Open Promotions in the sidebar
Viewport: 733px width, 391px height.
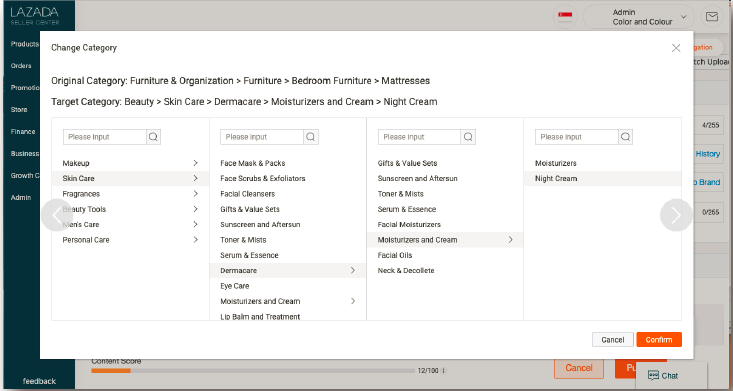[x=25, y=88]
